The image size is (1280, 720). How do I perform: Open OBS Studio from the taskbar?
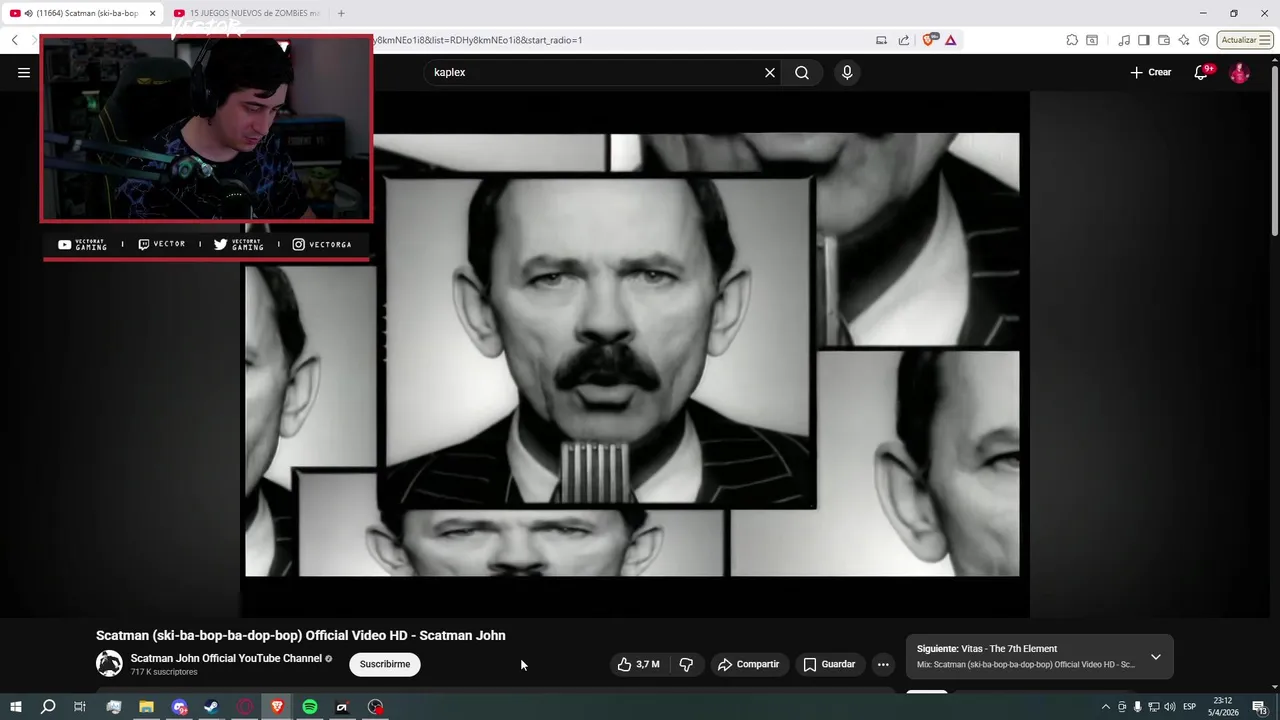click(375, 707)
